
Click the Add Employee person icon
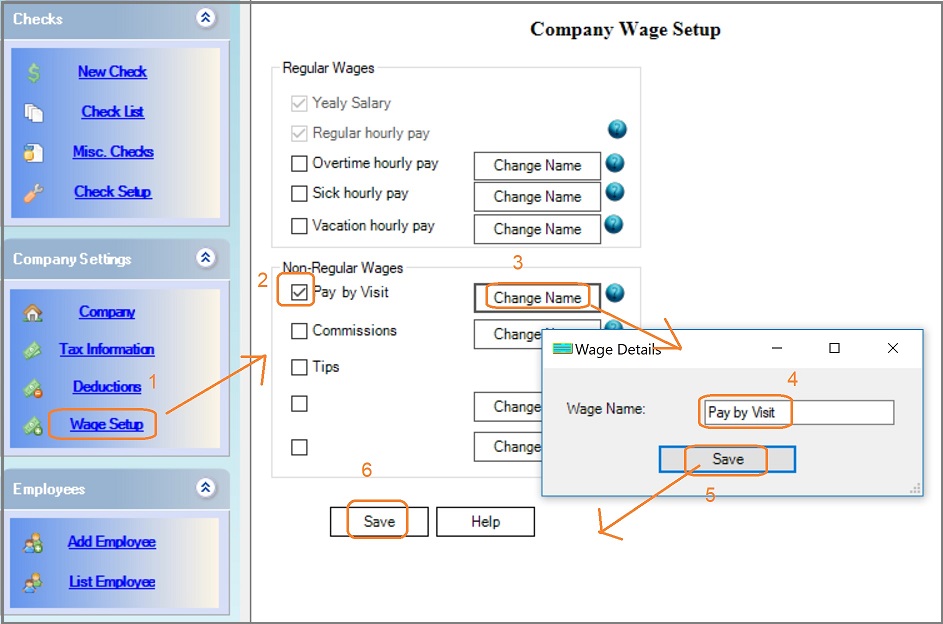click(x=33, y=542)
